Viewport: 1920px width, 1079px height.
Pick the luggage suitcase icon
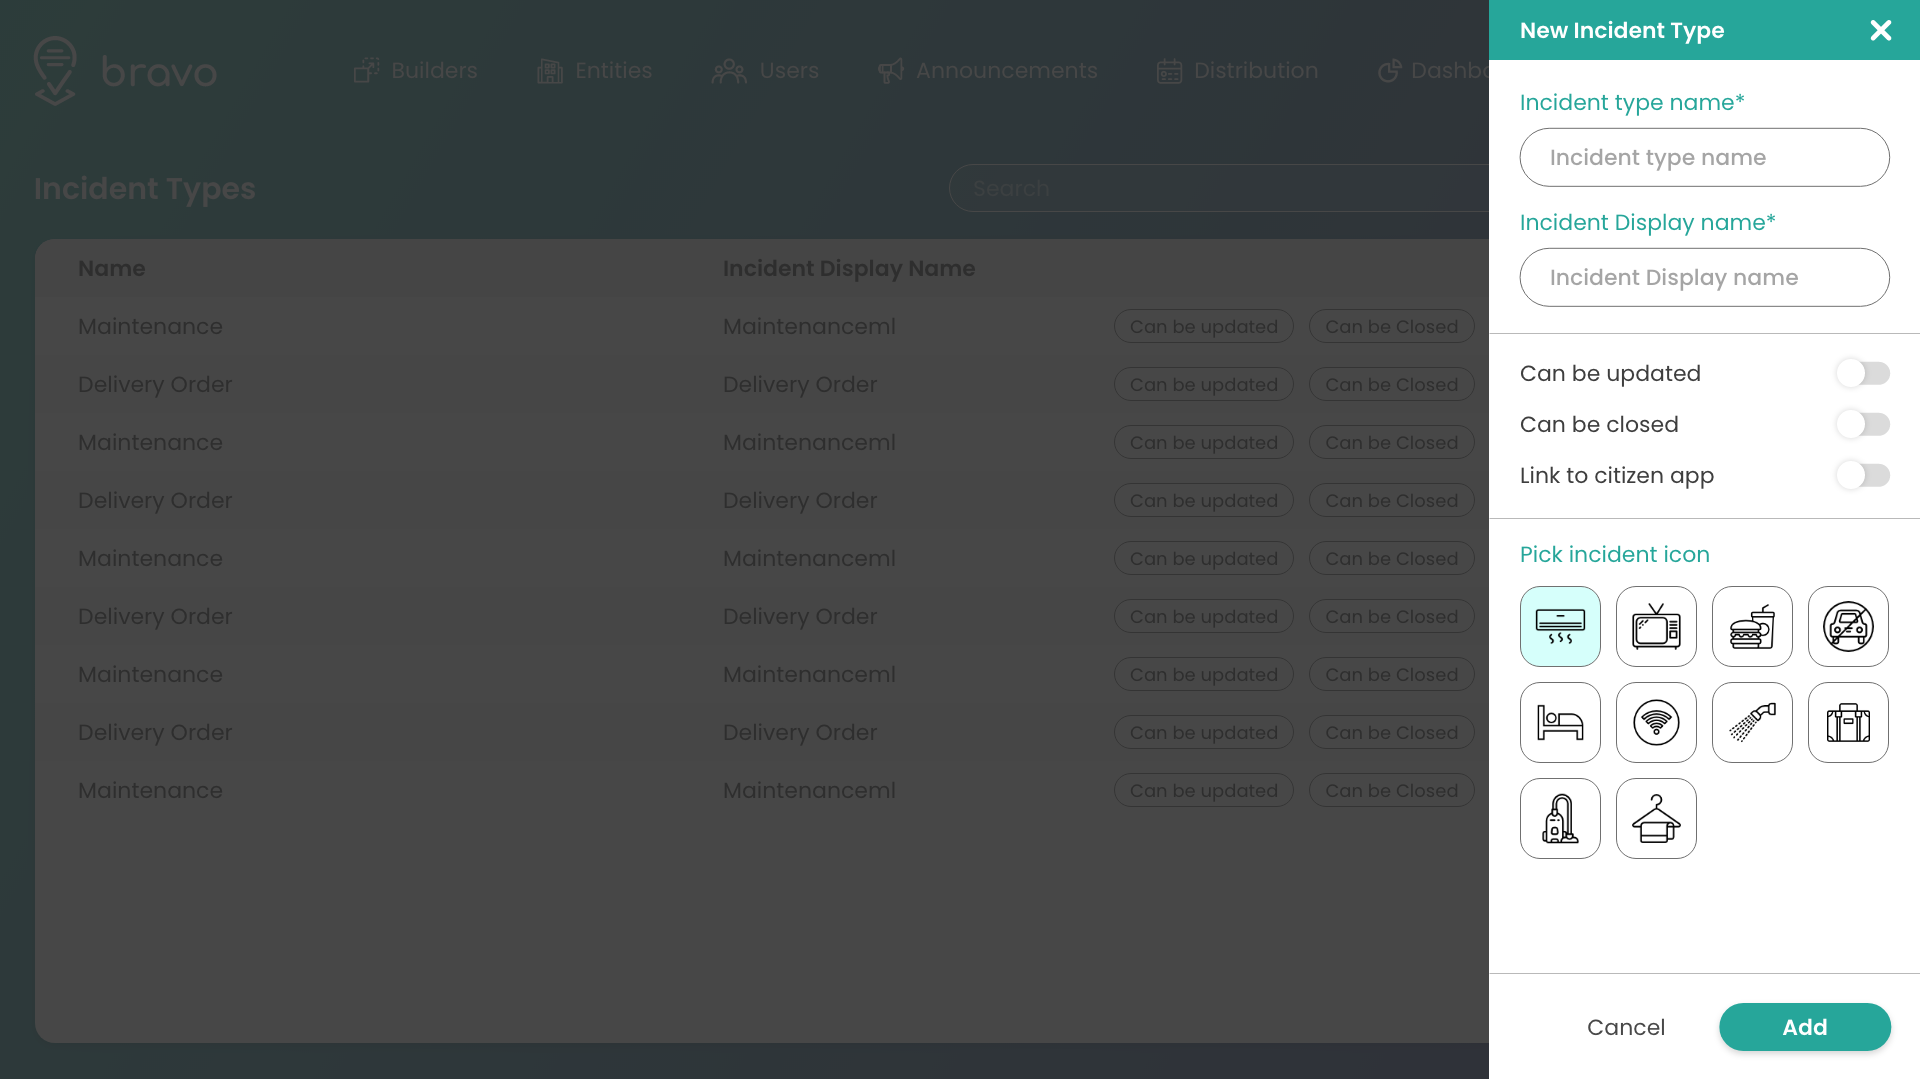(x=1848, y=722)
